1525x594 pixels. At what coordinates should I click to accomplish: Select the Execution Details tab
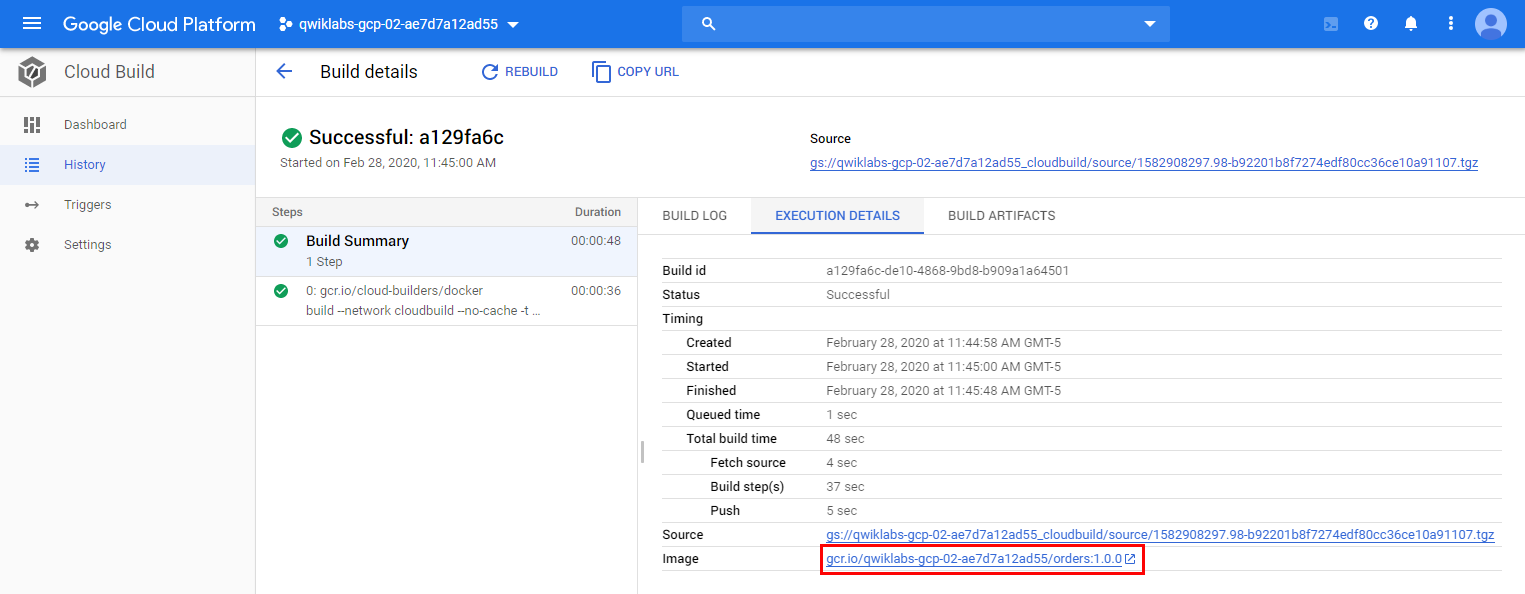pyautogui.click(x=838, y=216)
